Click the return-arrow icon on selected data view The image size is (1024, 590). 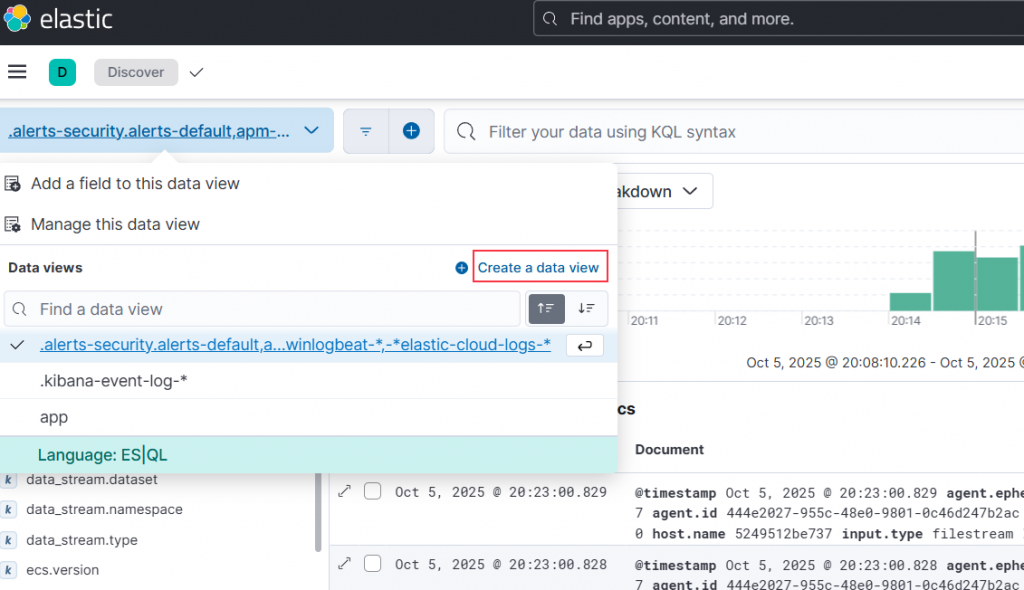pyautogui.click(x=584, y=345)
